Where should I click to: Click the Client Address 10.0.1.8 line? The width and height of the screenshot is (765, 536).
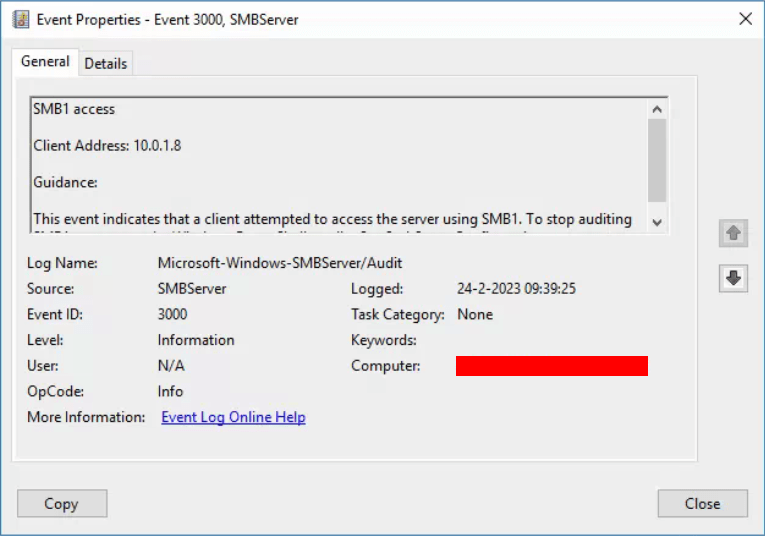pyautogui.click(x=107, y=146)
